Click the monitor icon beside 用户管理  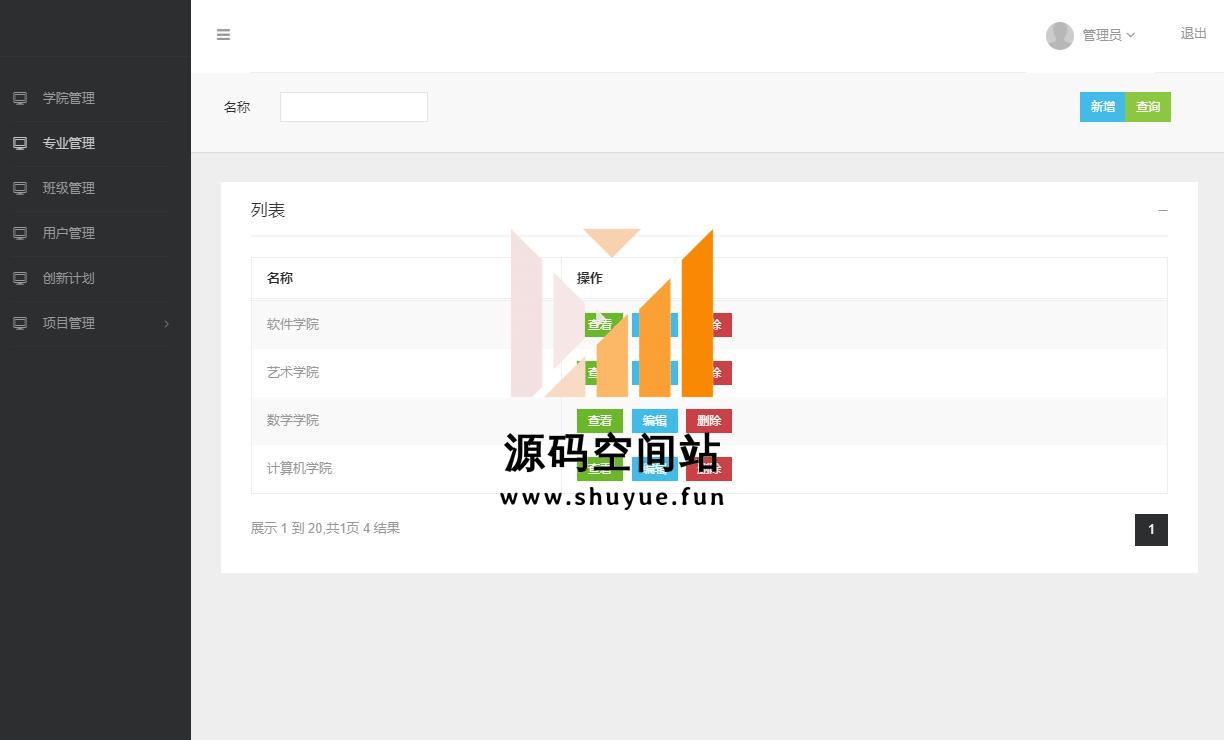[x=20, y=233]
